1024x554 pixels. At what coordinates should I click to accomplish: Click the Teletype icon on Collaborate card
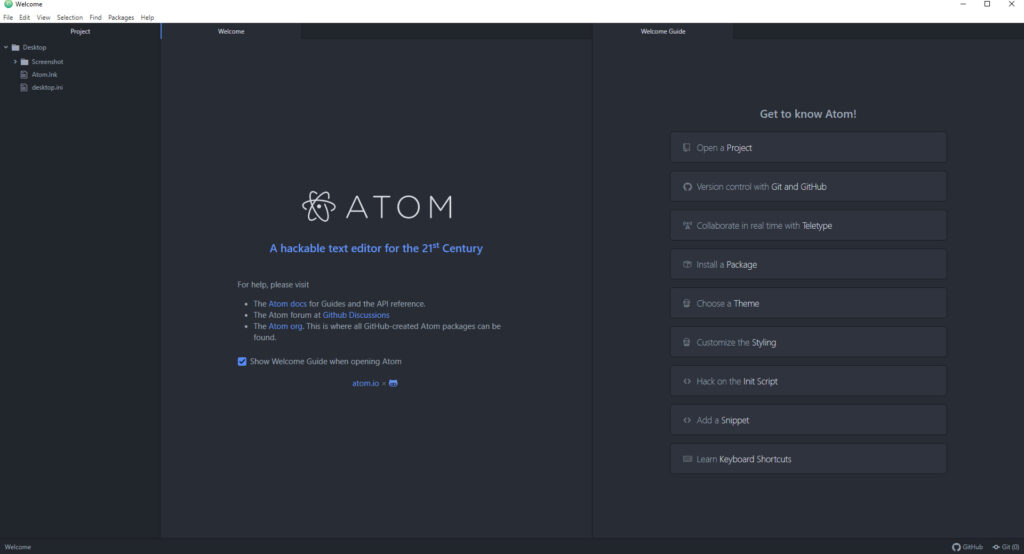[687, 225]
